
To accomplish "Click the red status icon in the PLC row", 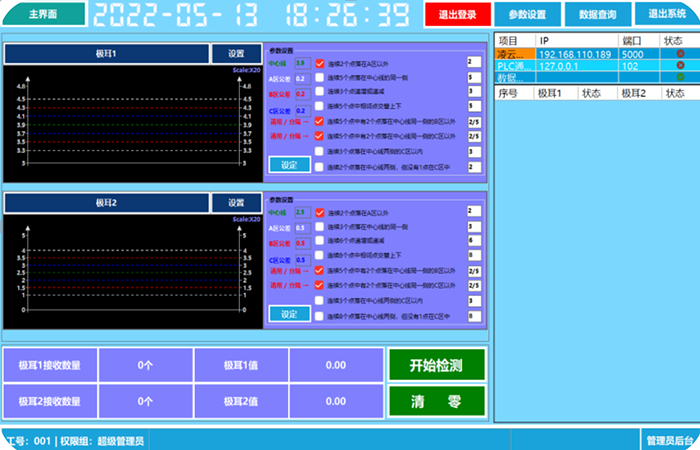I will coord(680,65).
